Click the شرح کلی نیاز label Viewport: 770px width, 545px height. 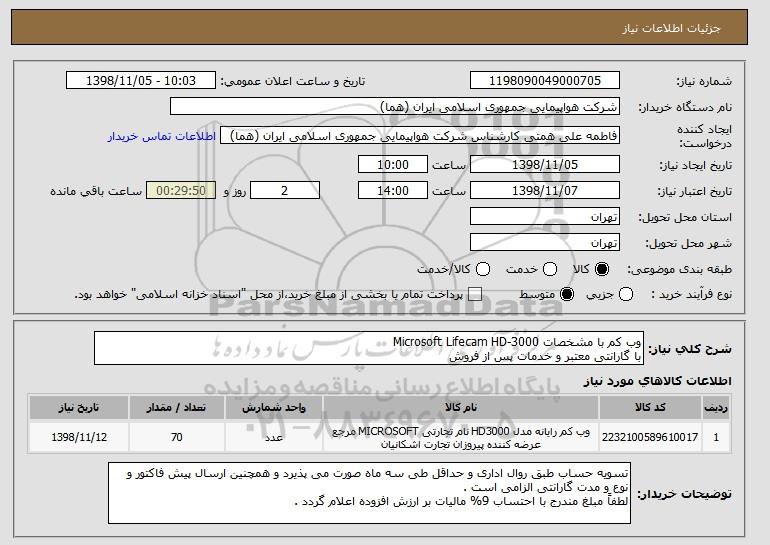coord(690,349)
